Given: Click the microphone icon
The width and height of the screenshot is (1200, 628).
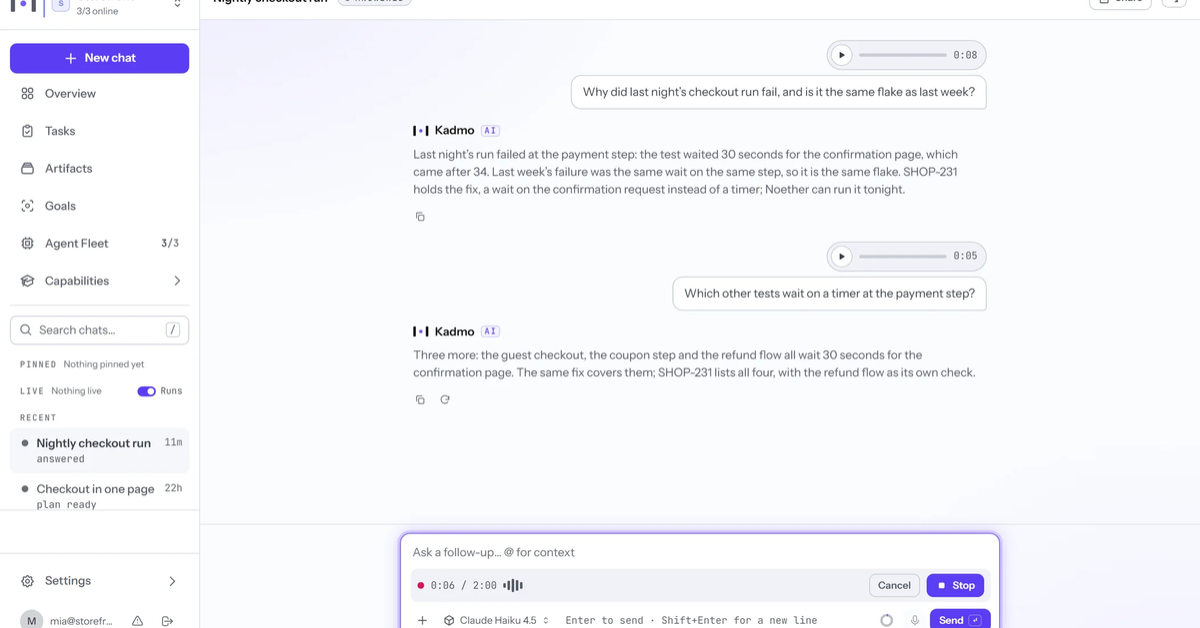Looking at the screenshot, I should tap(914, 621).
